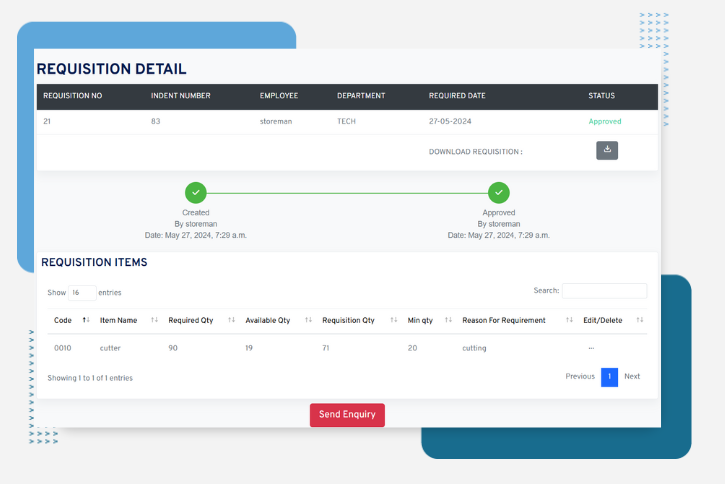
Task: Click the Approved status text
Action: tap(604, 121)
